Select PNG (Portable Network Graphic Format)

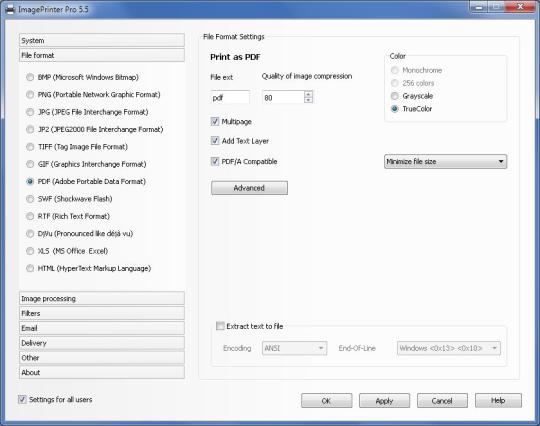(x=30, y=94)
